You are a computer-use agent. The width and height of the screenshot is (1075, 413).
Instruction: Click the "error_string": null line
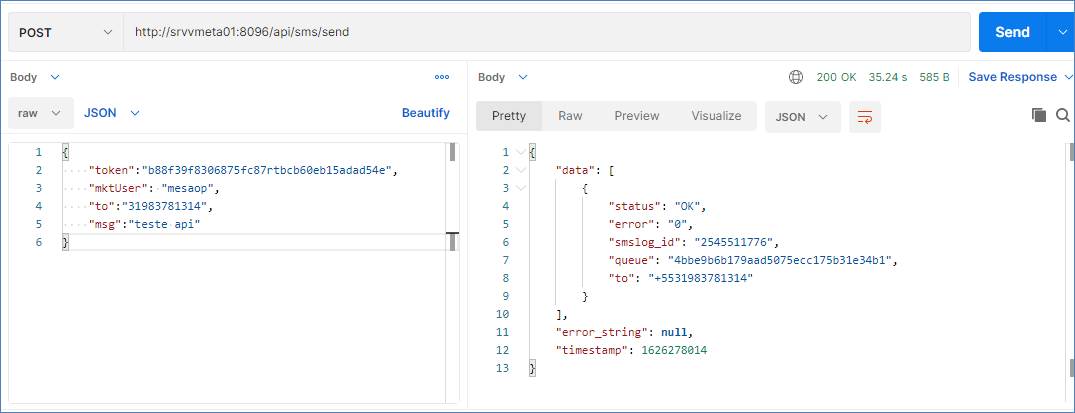625,332
